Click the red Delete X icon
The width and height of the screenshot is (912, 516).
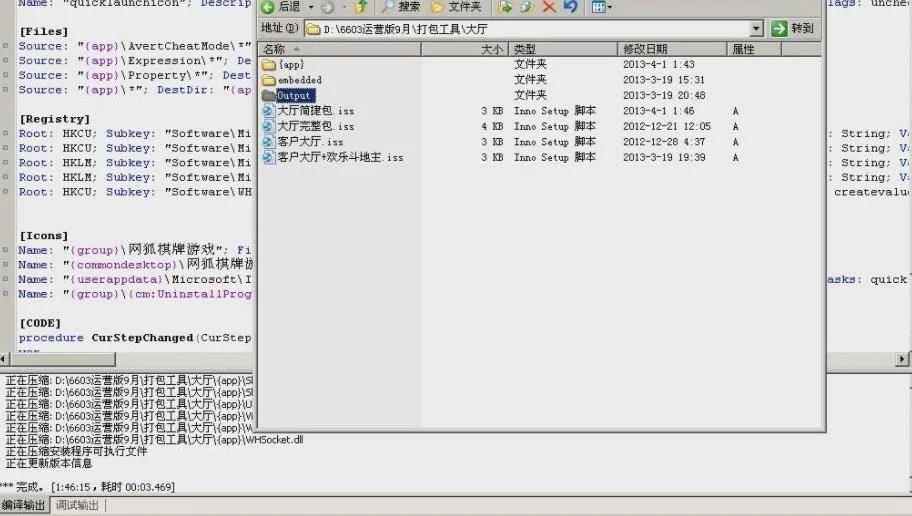[x=549, y=7]
